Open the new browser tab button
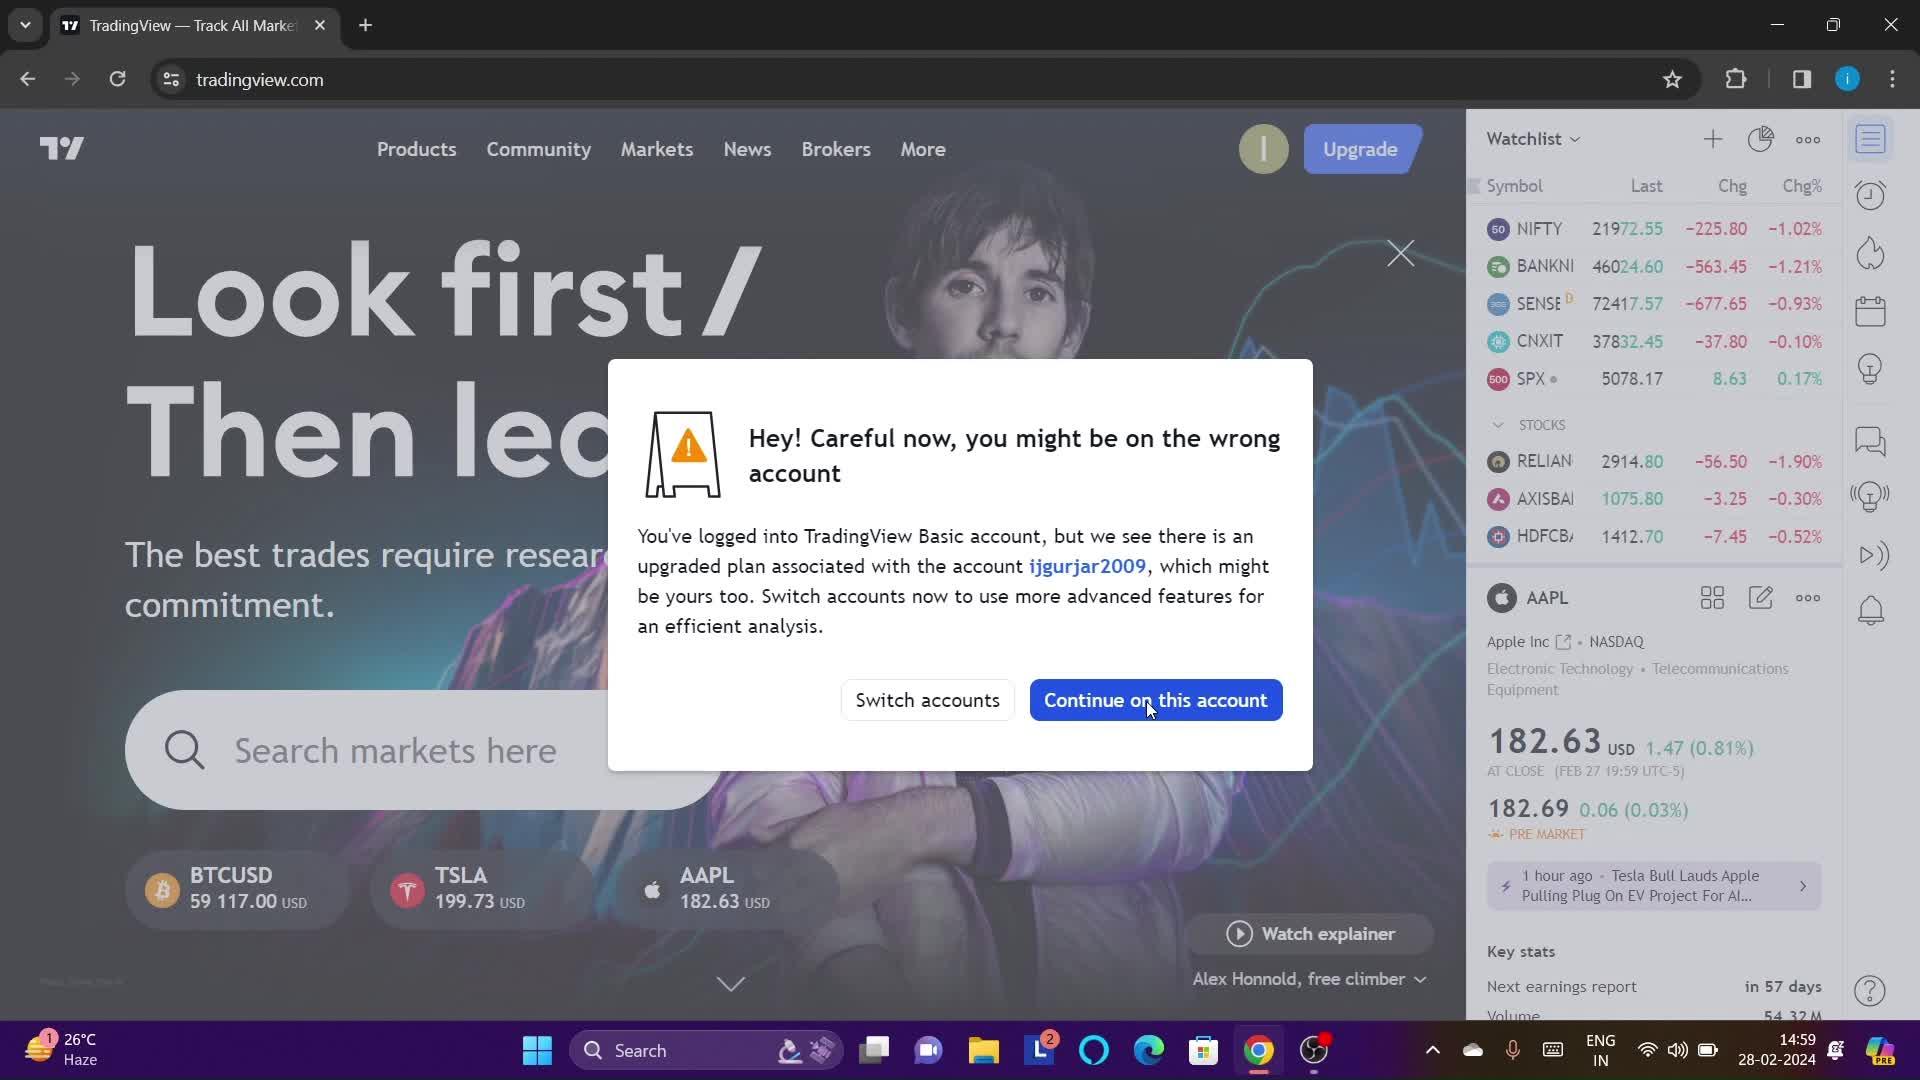 365,25
